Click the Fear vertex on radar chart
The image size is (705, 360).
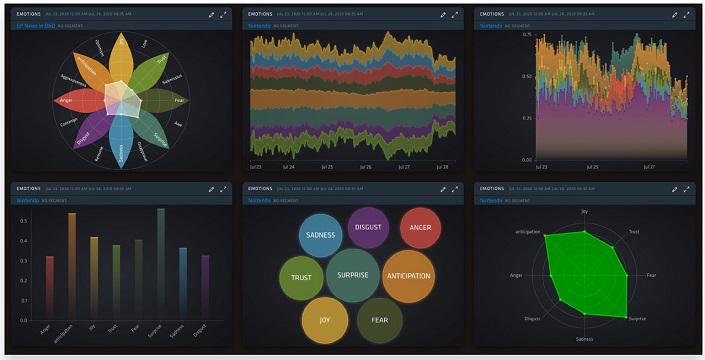[x=627, y=275]
